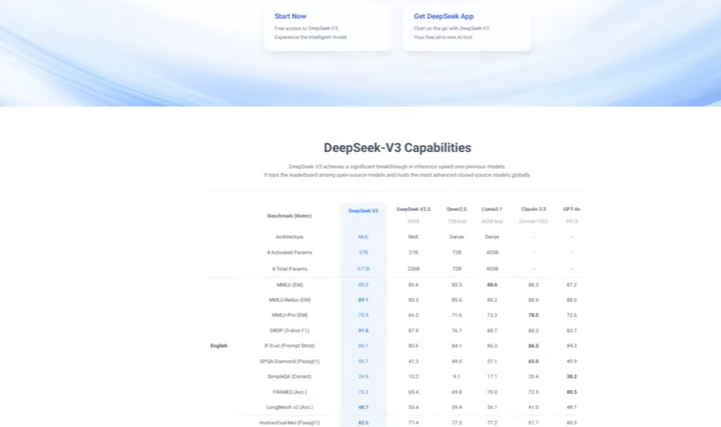This screenshot has height=427, width=721.
Task: Click the Claude-3.5 column header
Action: pos(533,209)
